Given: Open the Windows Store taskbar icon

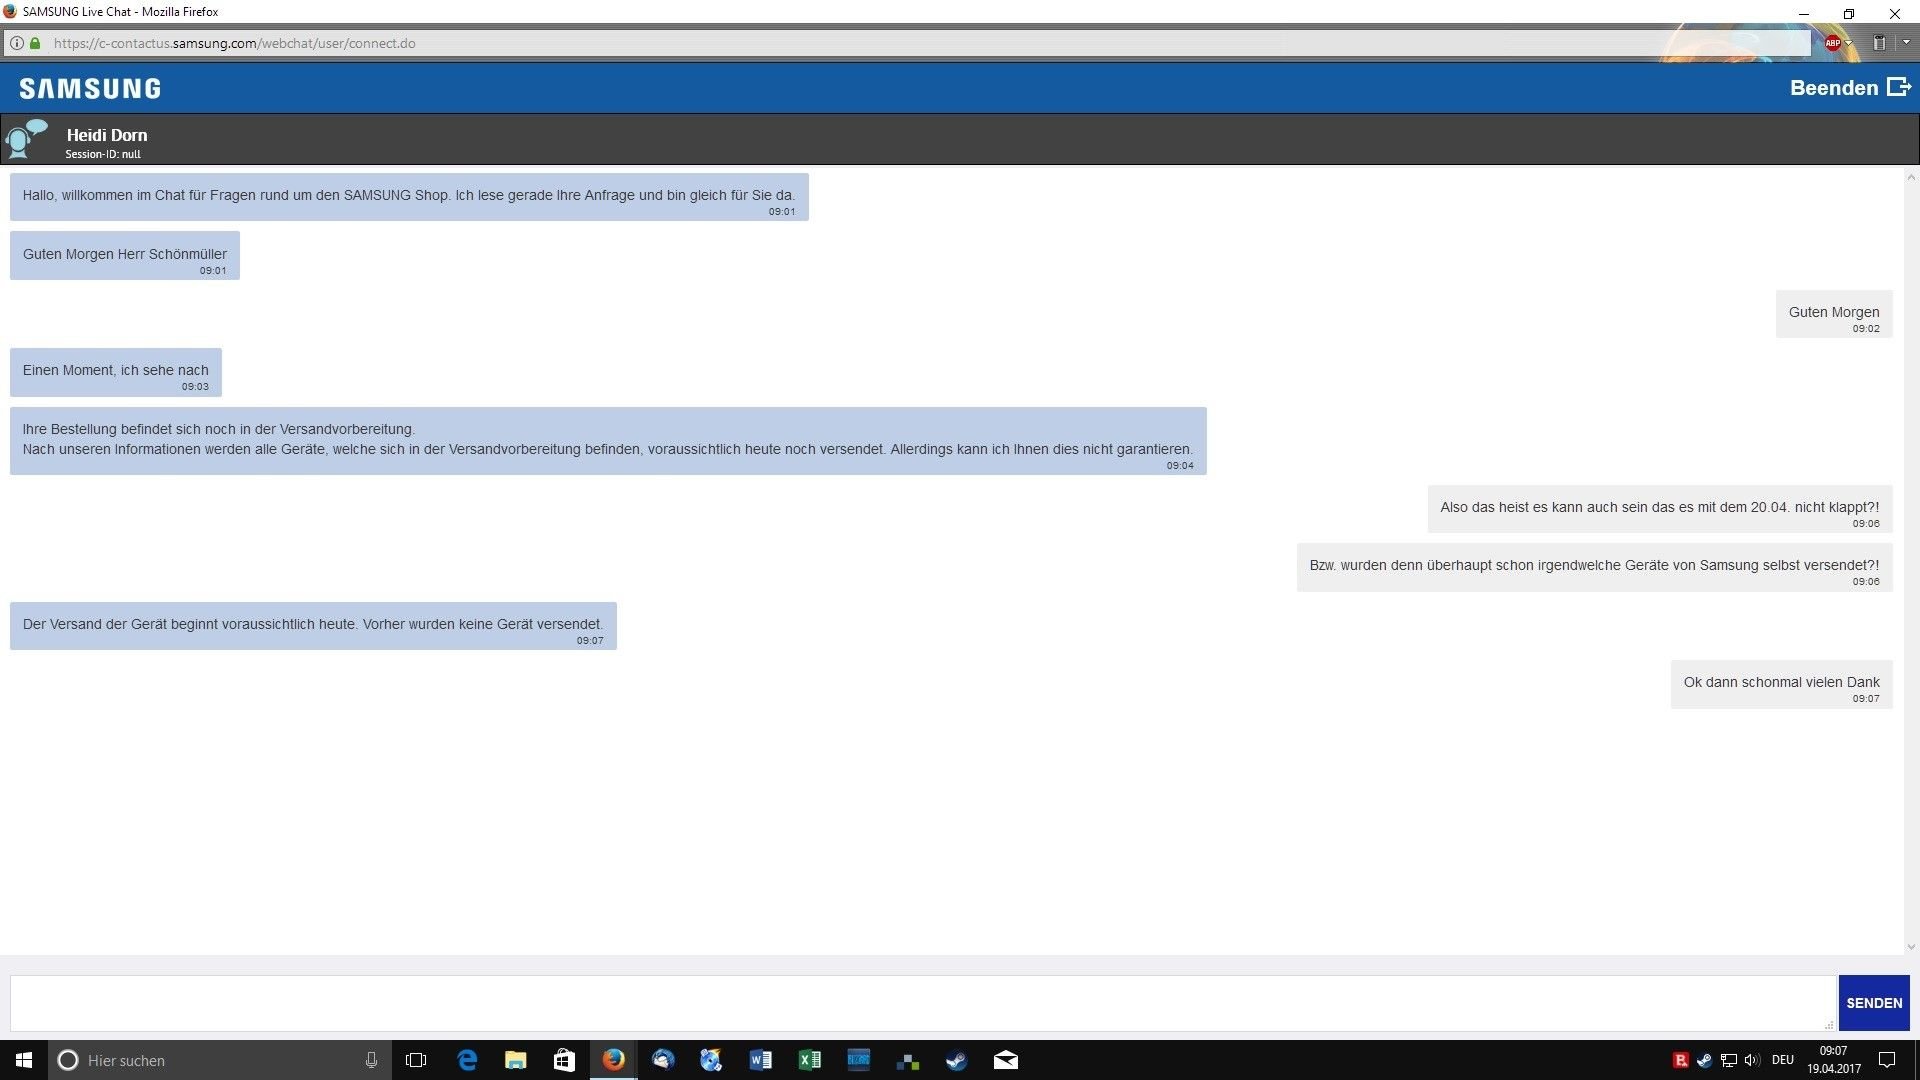Looking at the screenshot, I should [565, 1060].
